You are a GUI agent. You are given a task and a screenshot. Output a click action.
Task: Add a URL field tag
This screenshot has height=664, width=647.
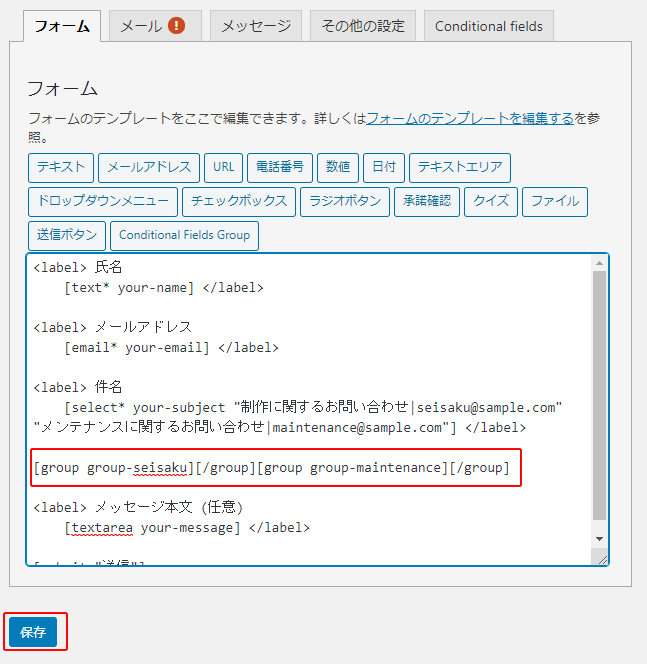click(x=223, y=168)
